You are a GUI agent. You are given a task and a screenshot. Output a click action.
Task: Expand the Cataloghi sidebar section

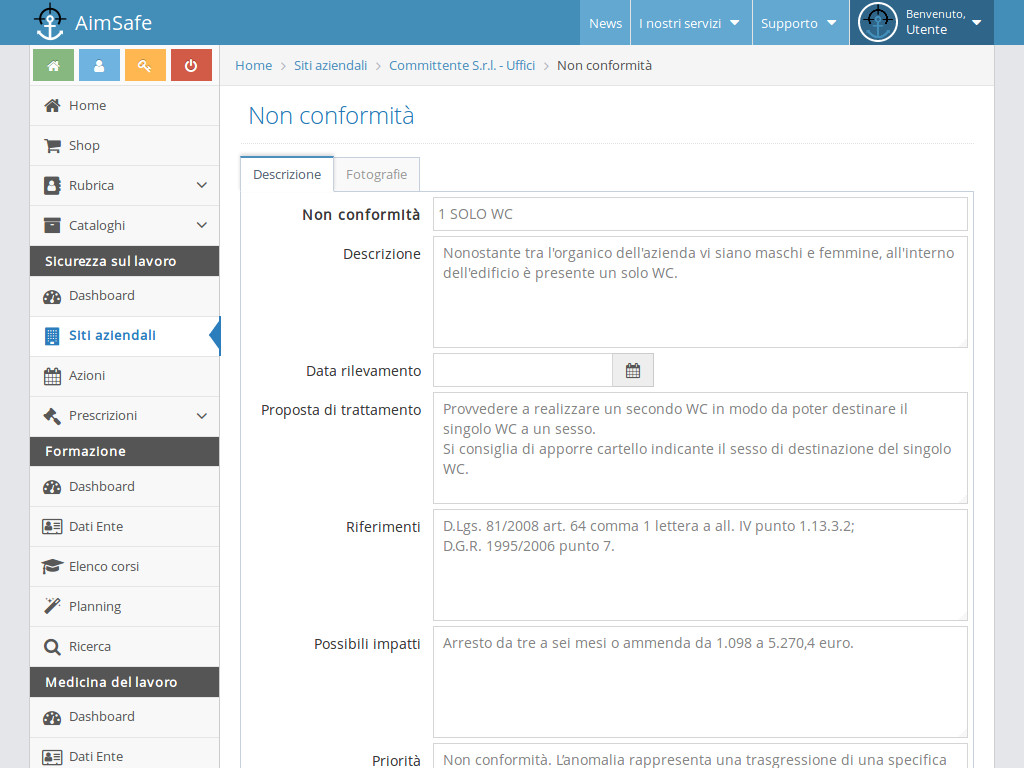[124, 226]
